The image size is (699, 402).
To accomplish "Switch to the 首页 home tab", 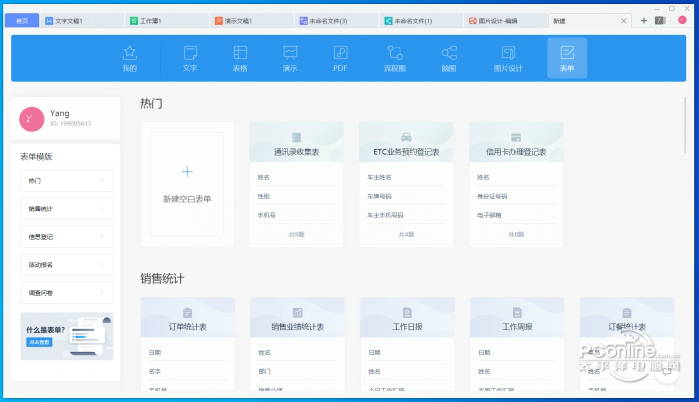I will (x=22, y=21).
